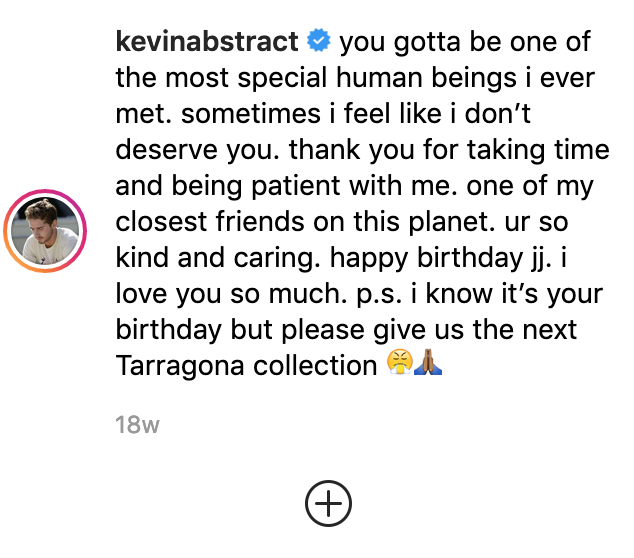Click the steaming face emoji
The height and width of the screenshot is (558, 634).
(399, 365)
